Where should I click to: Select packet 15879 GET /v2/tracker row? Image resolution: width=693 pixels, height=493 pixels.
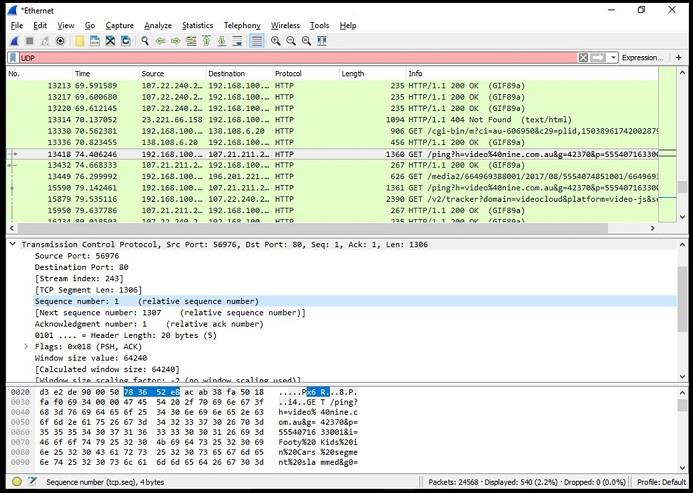(x=332, y=199)
